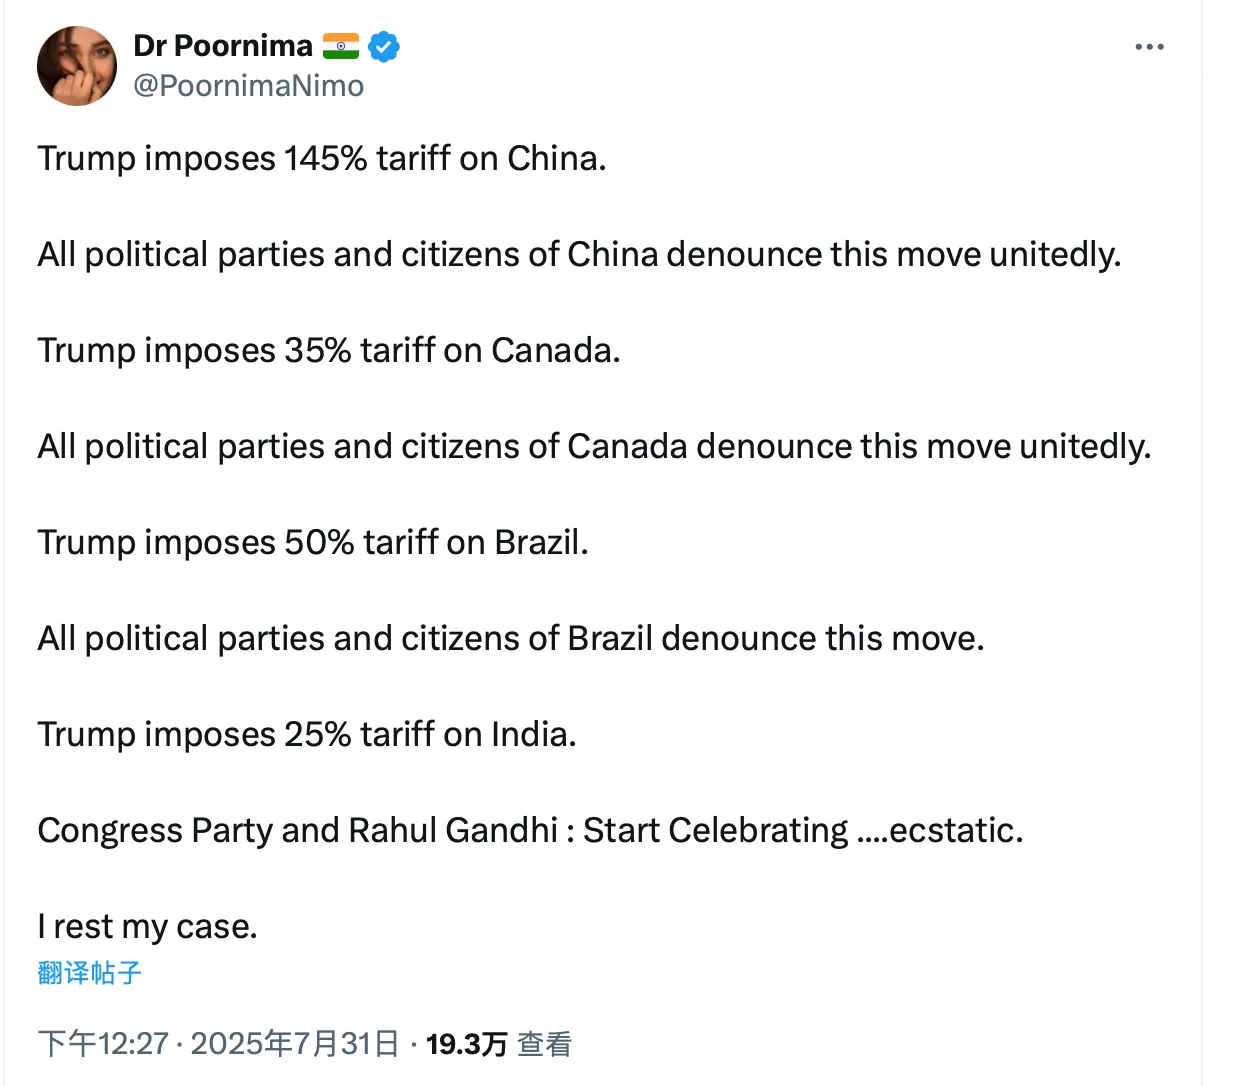The image size is (1250, 1086).
Task: Click the 翻译帖子 translate post link
Action: [x=90, y=972]
